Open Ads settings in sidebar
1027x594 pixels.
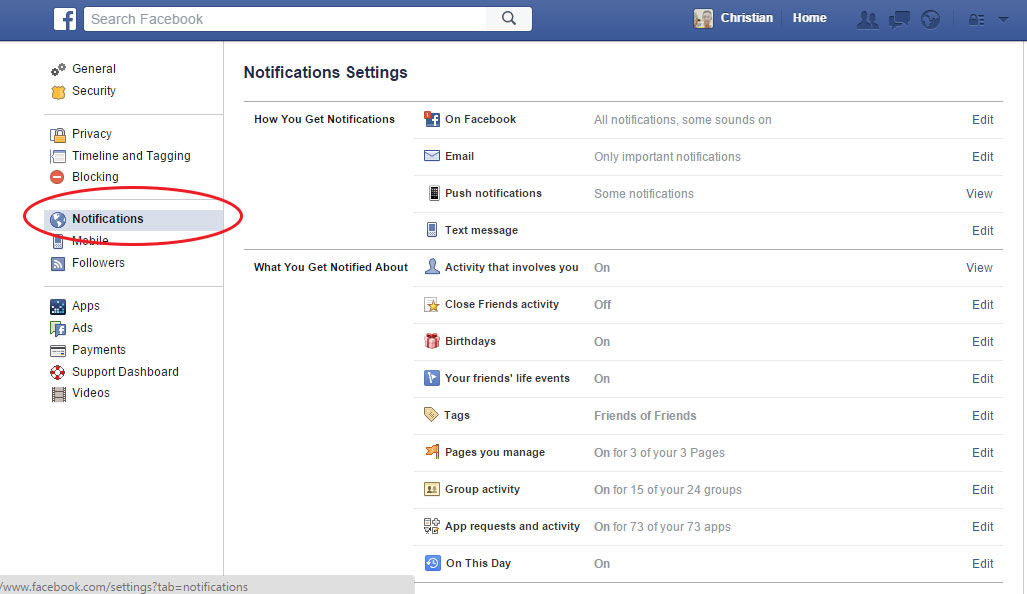click(83, 327)
